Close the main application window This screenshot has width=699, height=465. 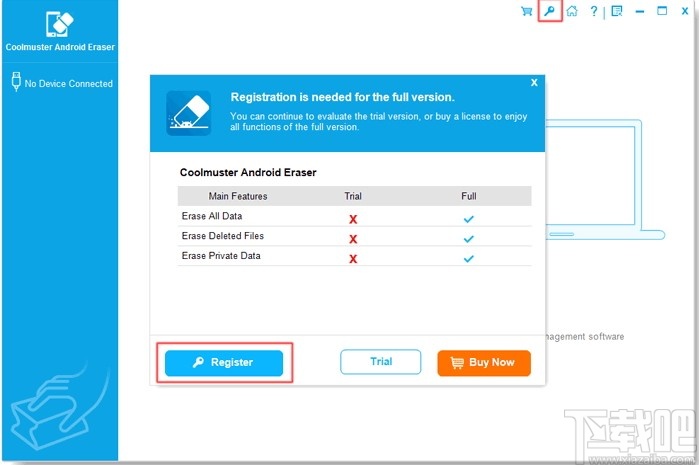tap(685, 11)
